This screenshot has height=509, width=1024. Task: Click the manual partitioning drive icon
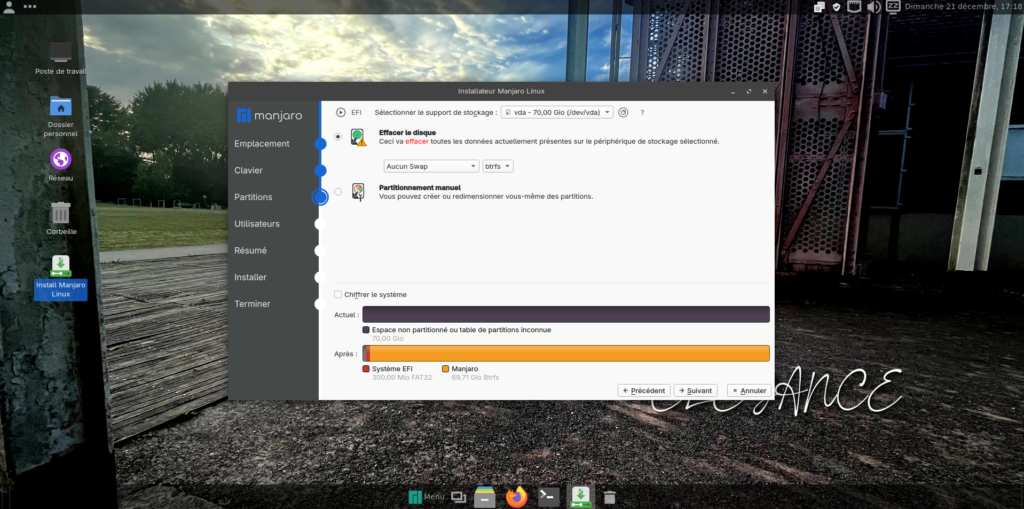tap(358, 192)
